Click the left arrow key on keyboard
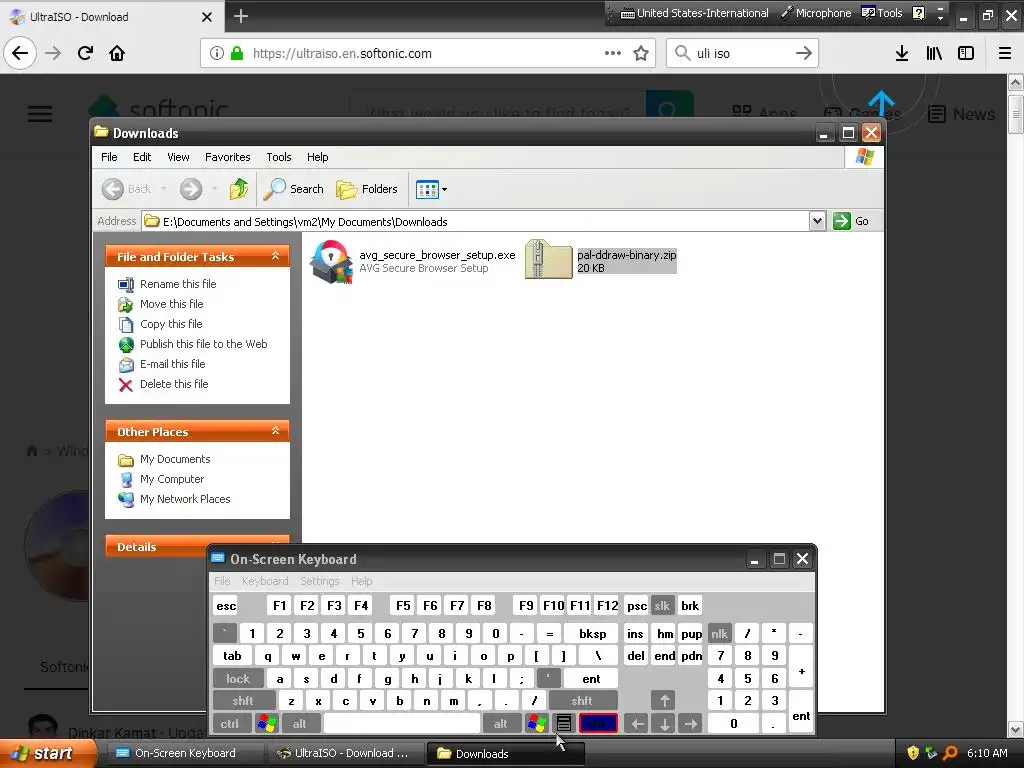 tap(637, 724)
